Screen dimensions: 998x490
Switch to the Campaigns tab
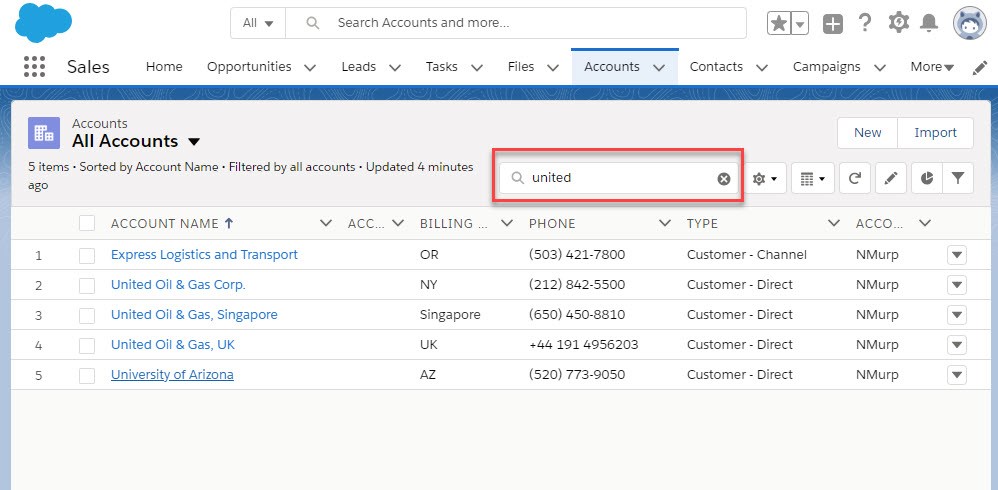click(x=826, y=67)
